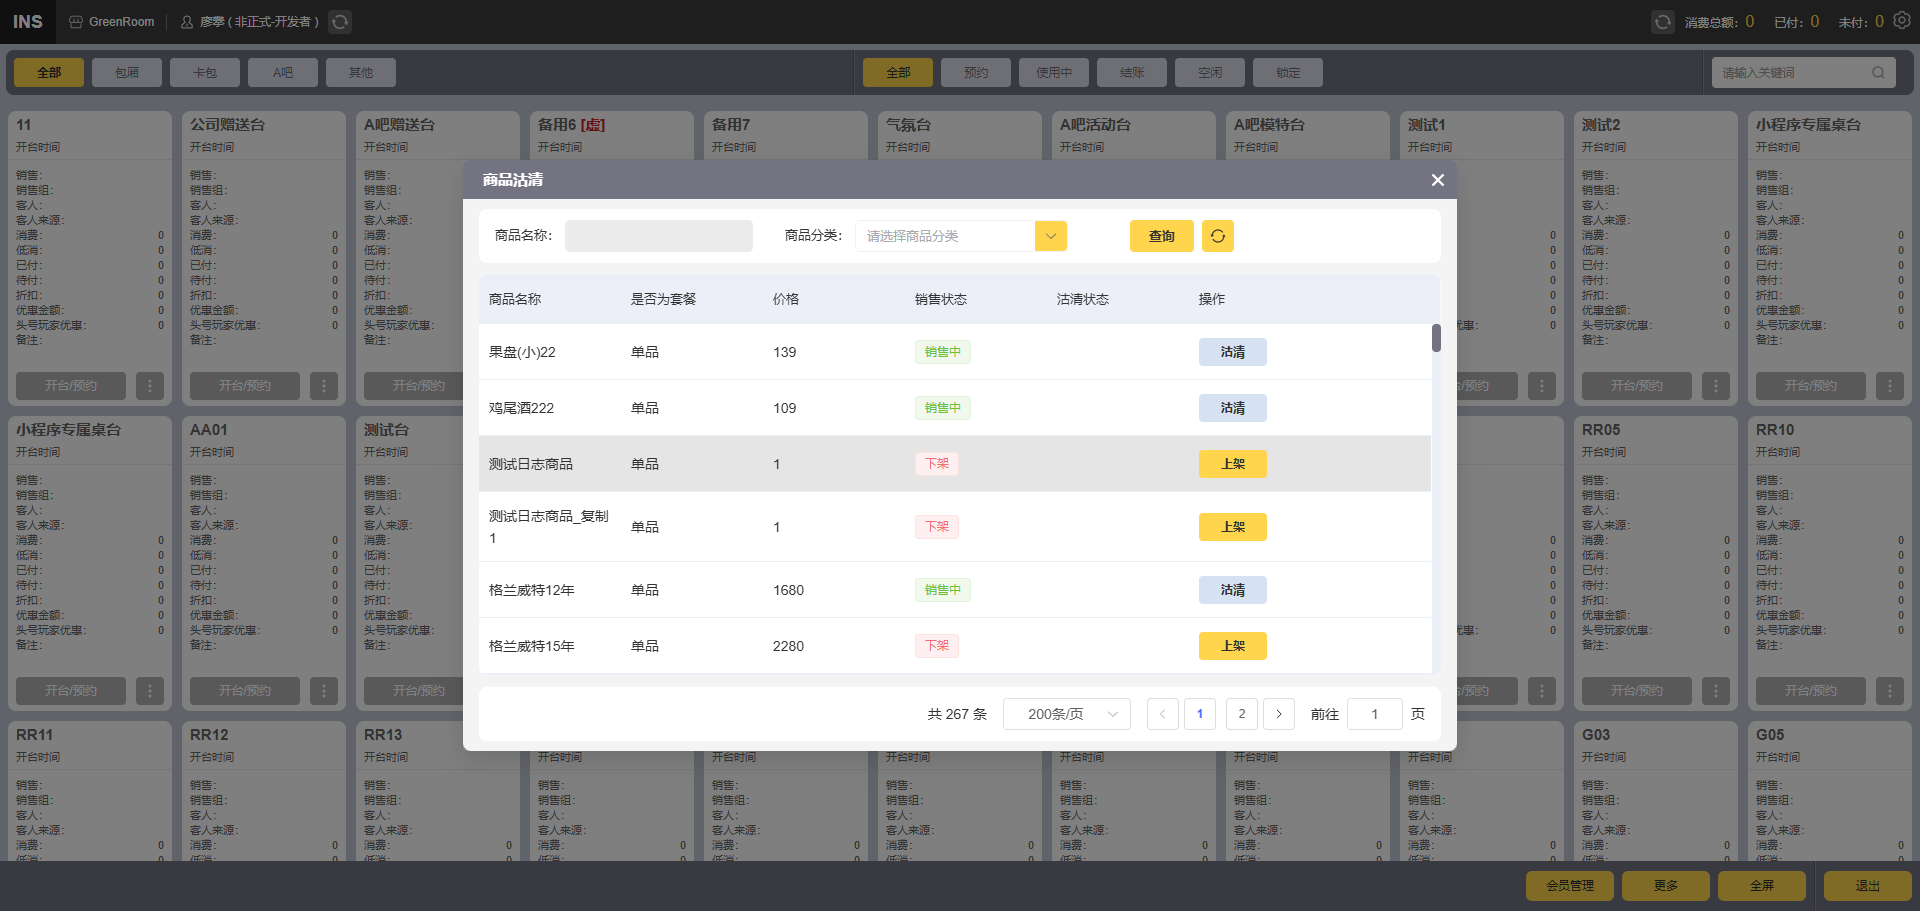
Task: Select the 全部 status filter tab
Action: [898, 72]
